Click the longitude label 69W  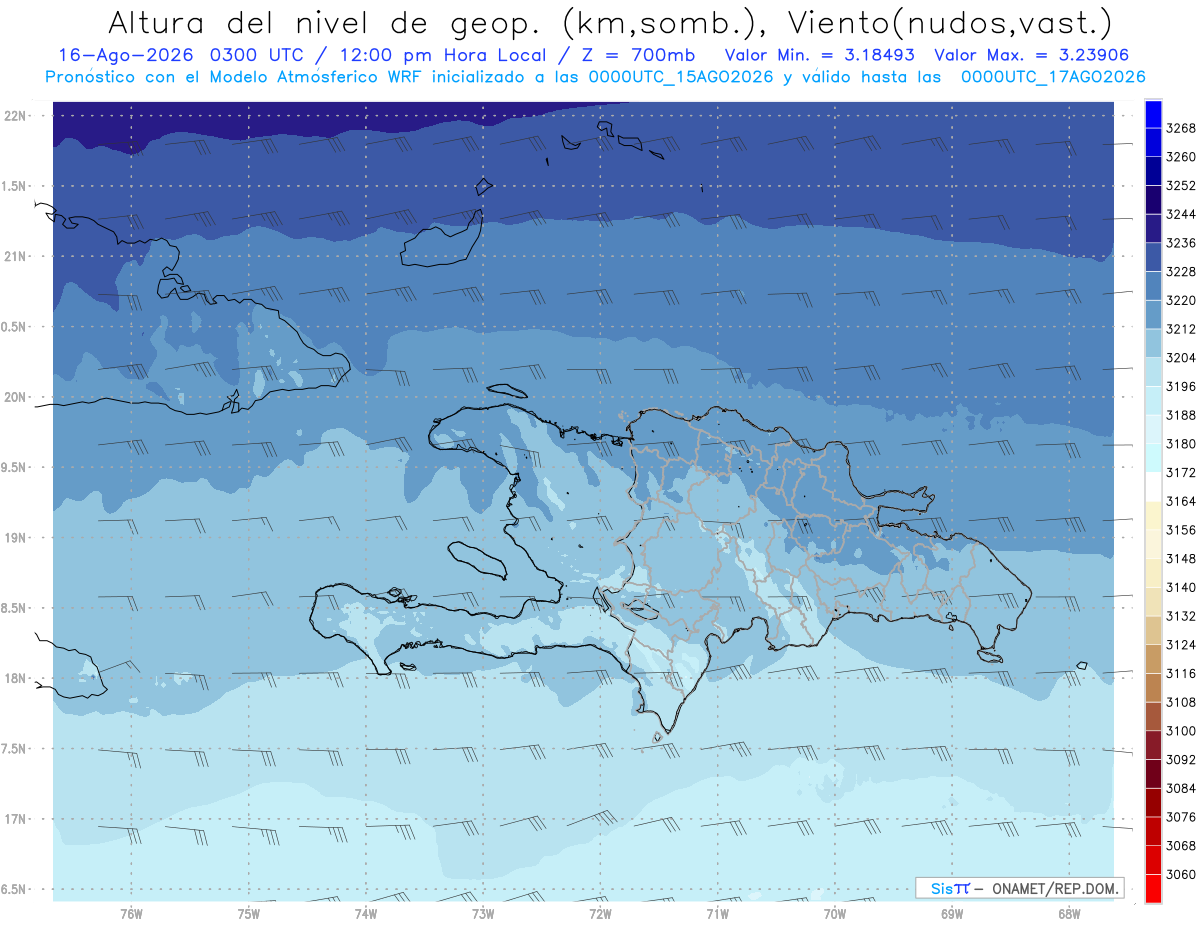952,914
